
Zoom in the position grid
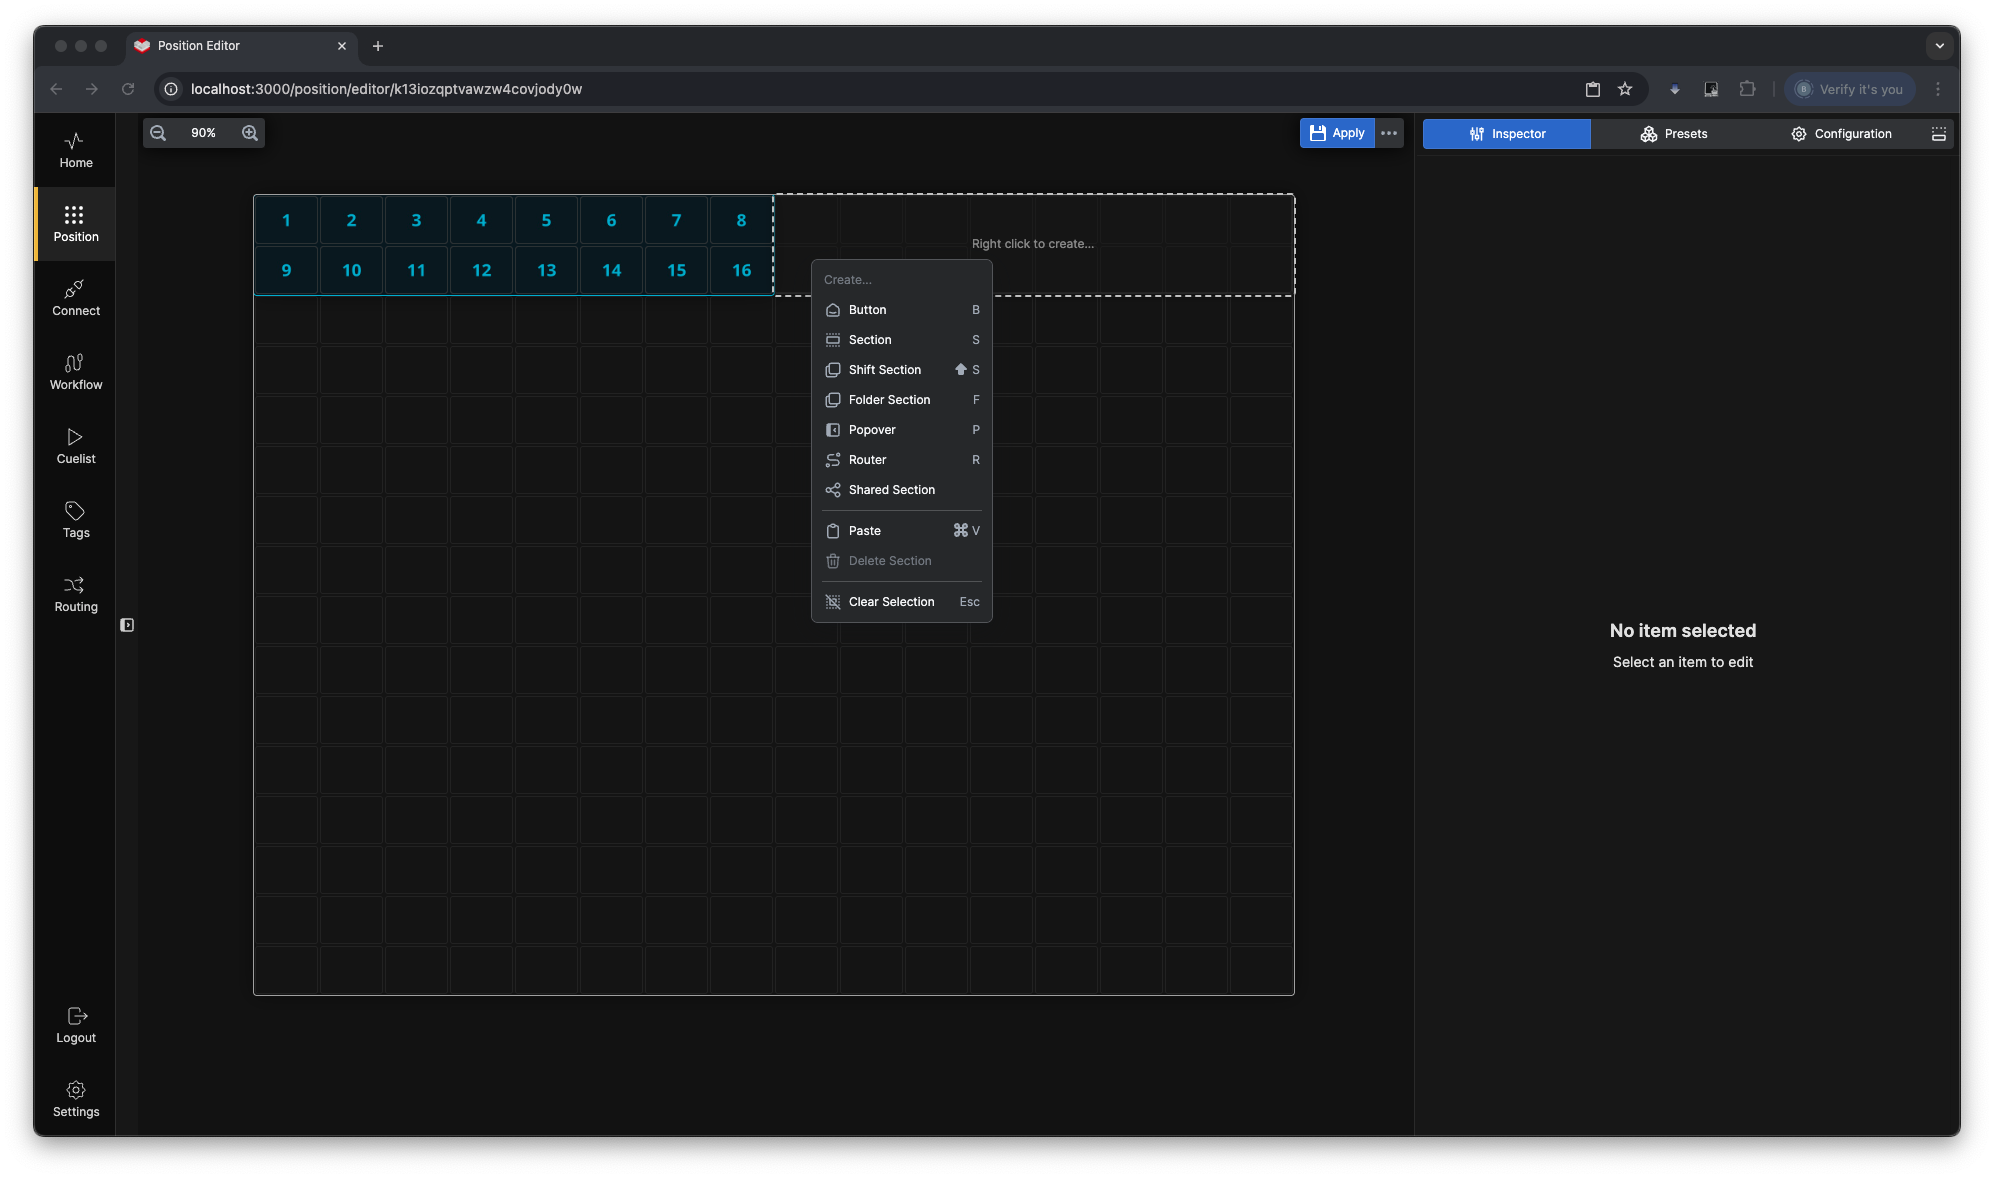(250, 133)
